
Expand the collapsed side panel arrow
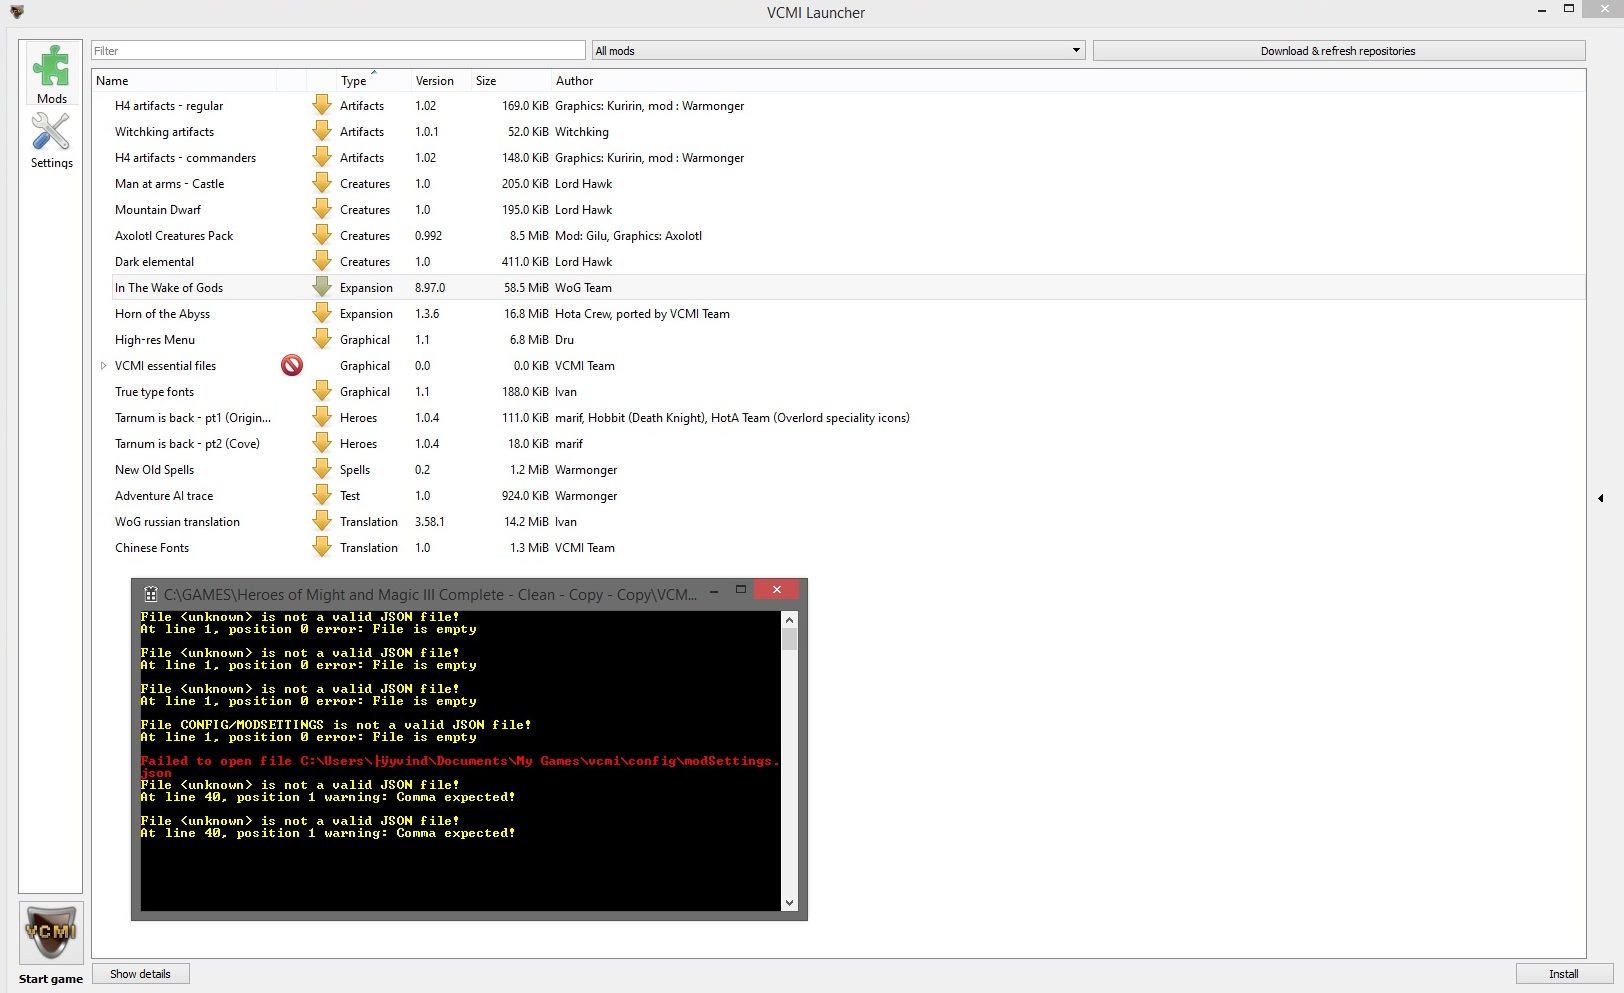tap(1601, 498)
